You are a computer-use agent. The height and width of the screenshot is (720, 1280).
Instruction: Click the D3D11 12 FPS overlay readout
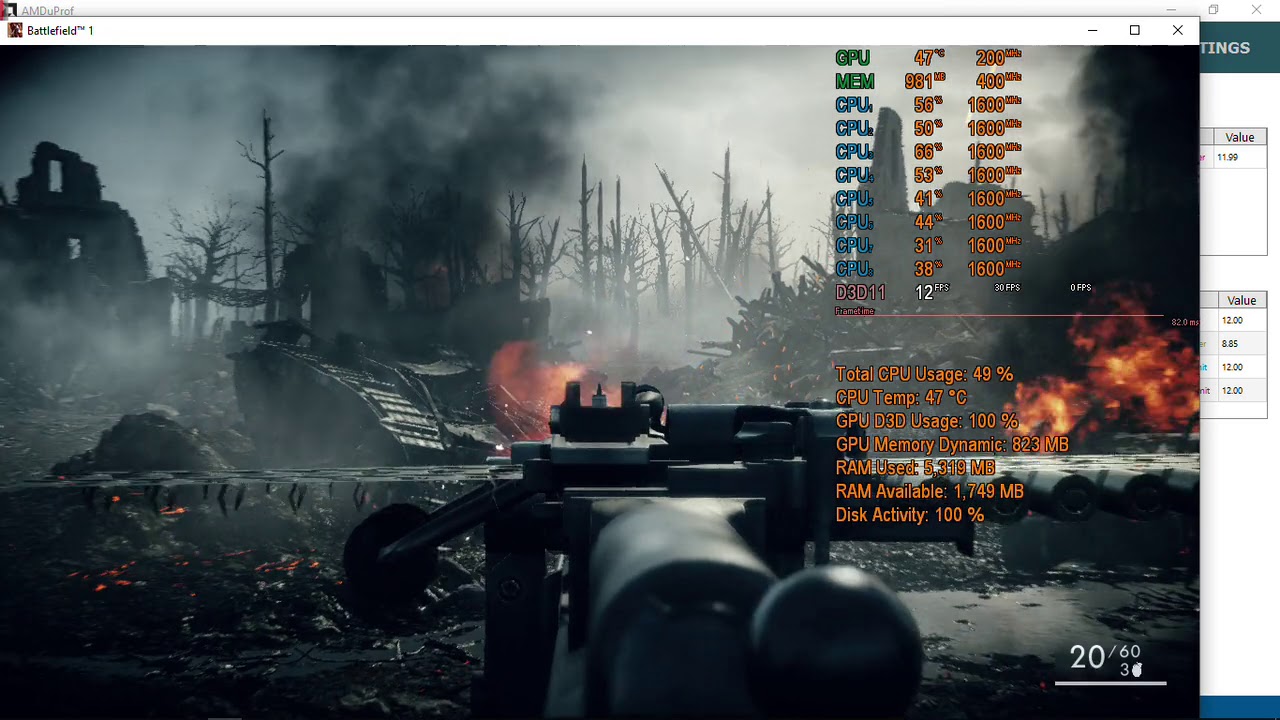click(x=892, y=292)
